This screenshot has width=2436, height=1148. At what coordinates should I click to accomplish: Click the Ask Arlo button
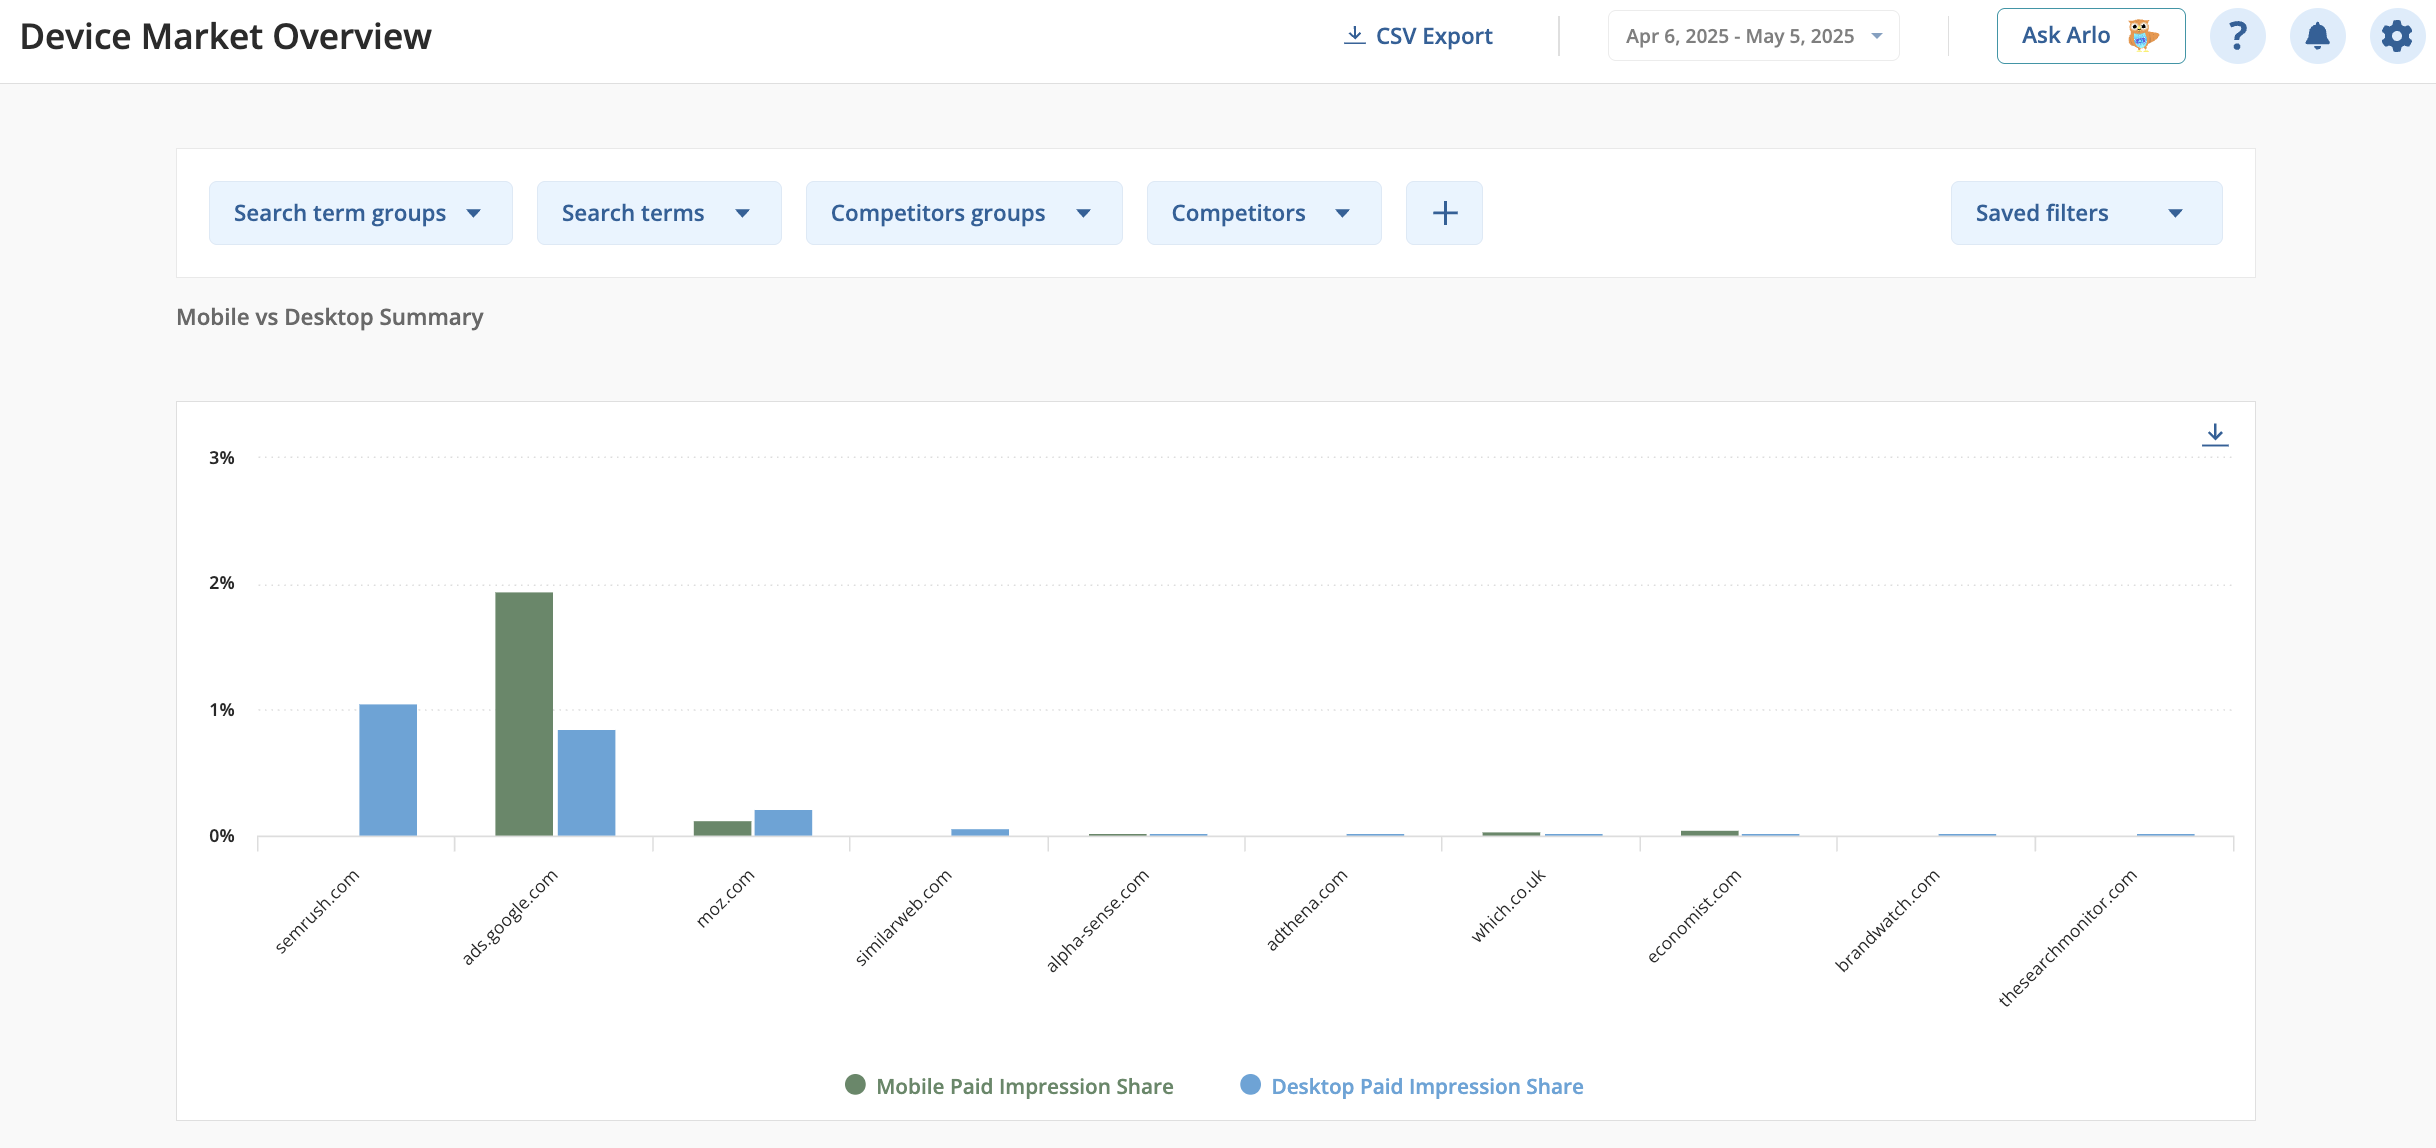pos(2091,36)
